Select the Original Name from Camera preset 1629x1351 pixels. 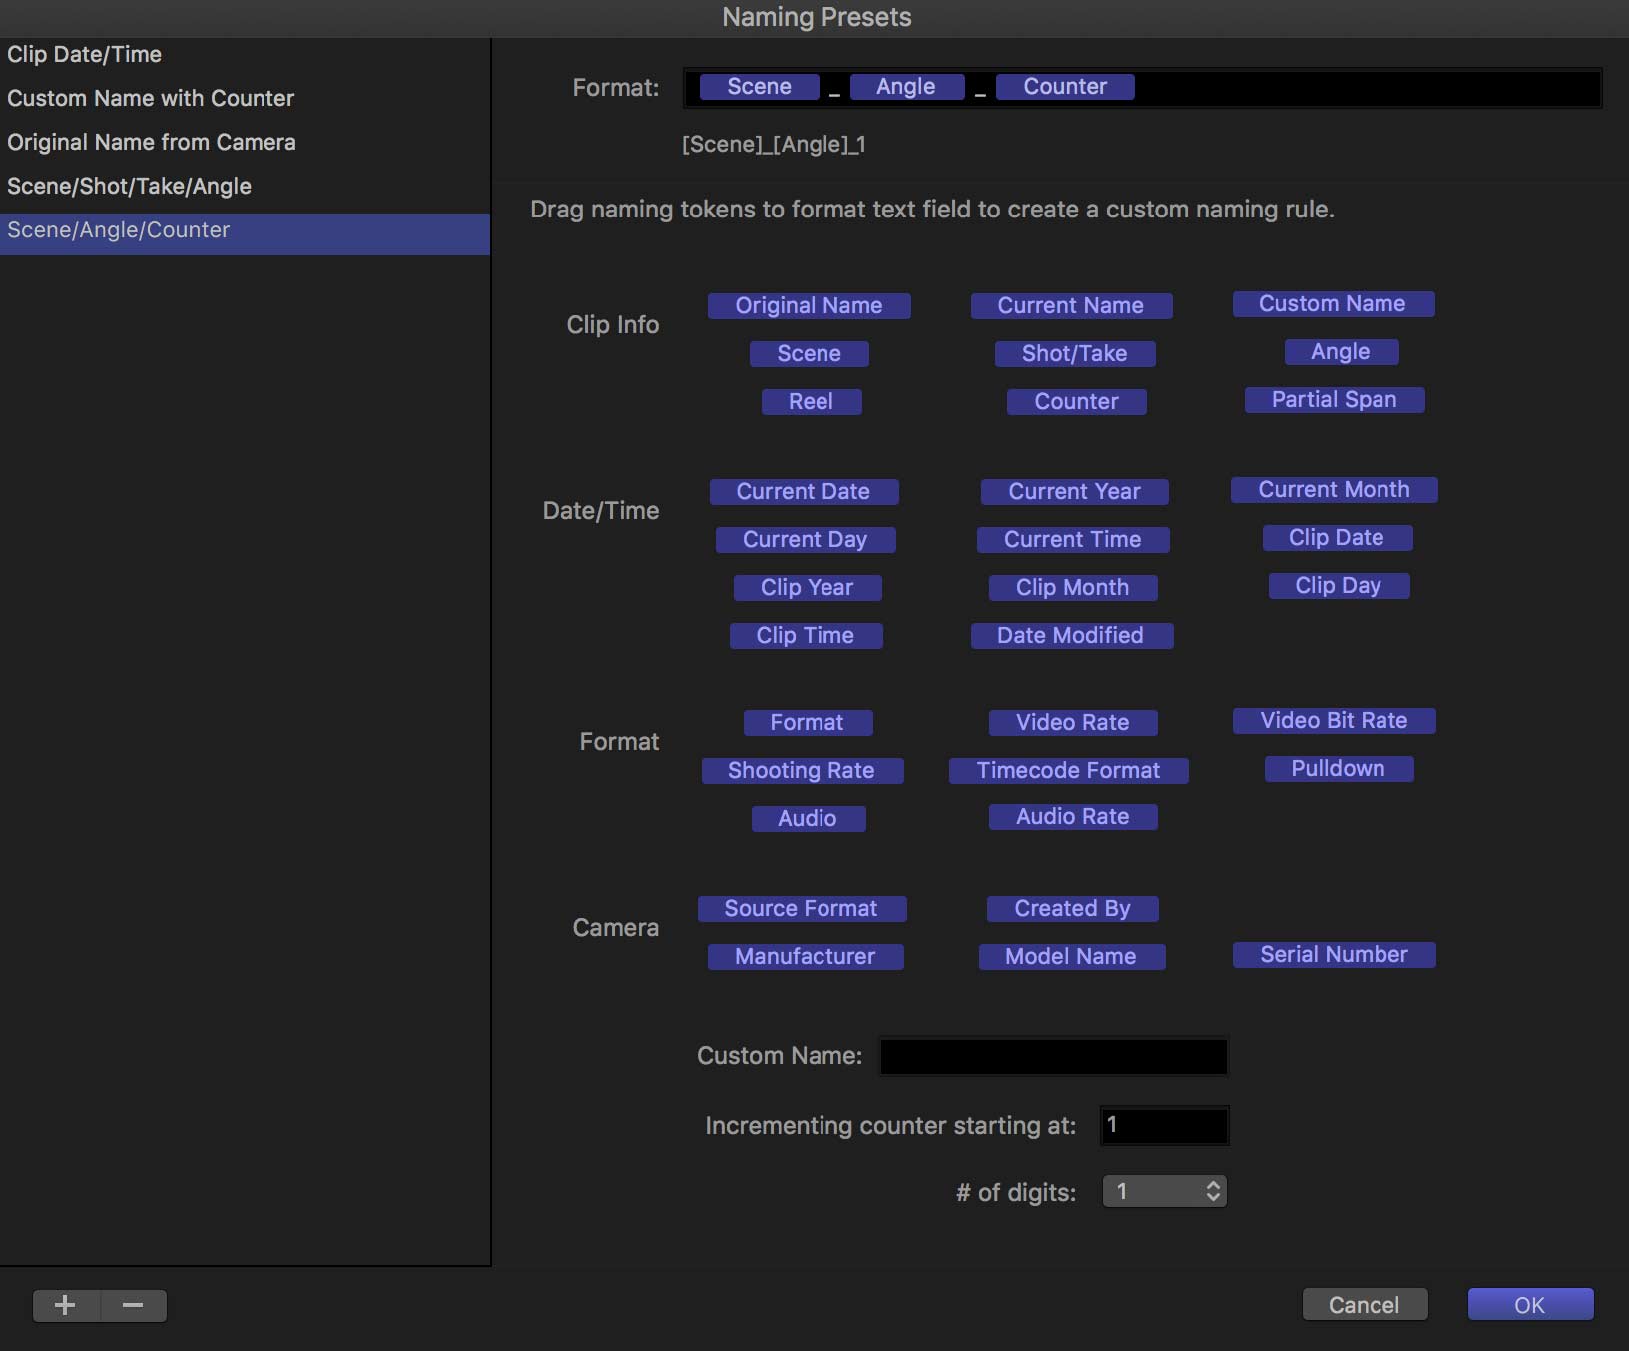coord(245,142)
